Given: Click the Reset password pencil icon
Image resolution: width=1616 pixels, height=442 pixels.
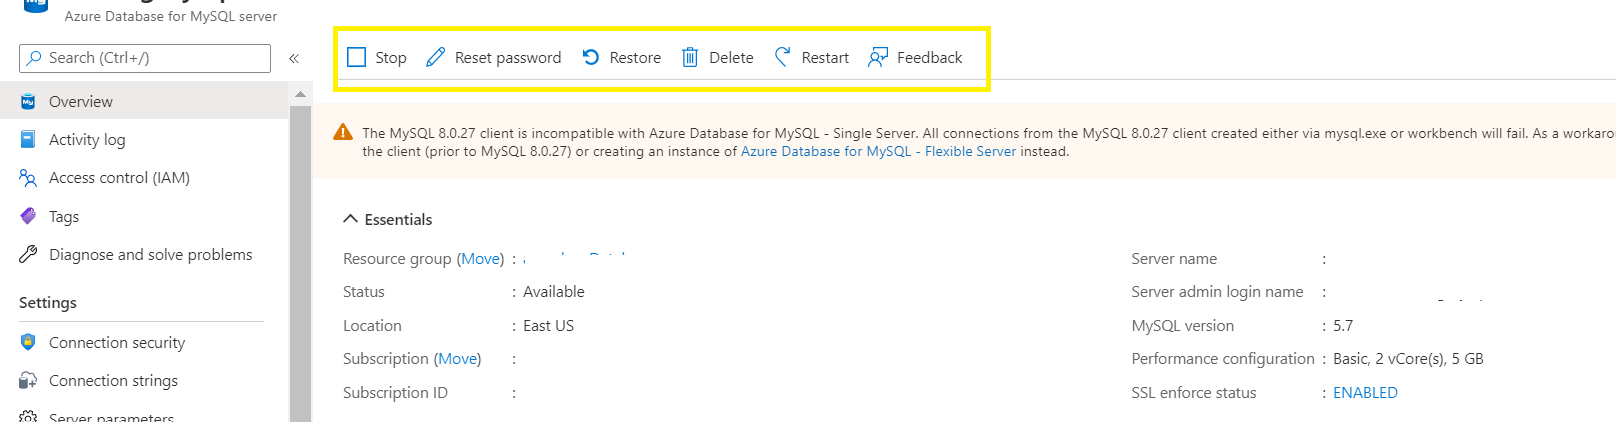Looking at the screenshot, I should coord(435,57).
